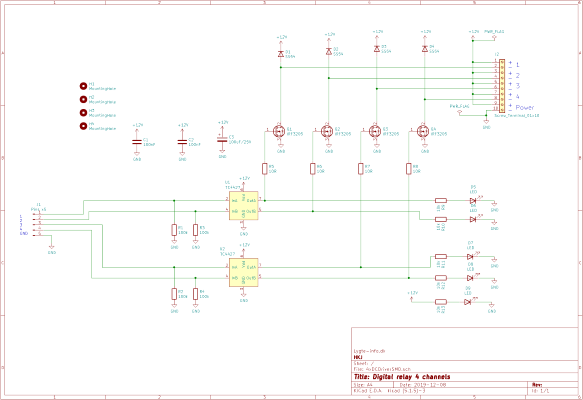Image resolution: width=583 pixels, height=400 pixels.
Task: Click gate resistor R5 10R
Action: coord(264,169)
